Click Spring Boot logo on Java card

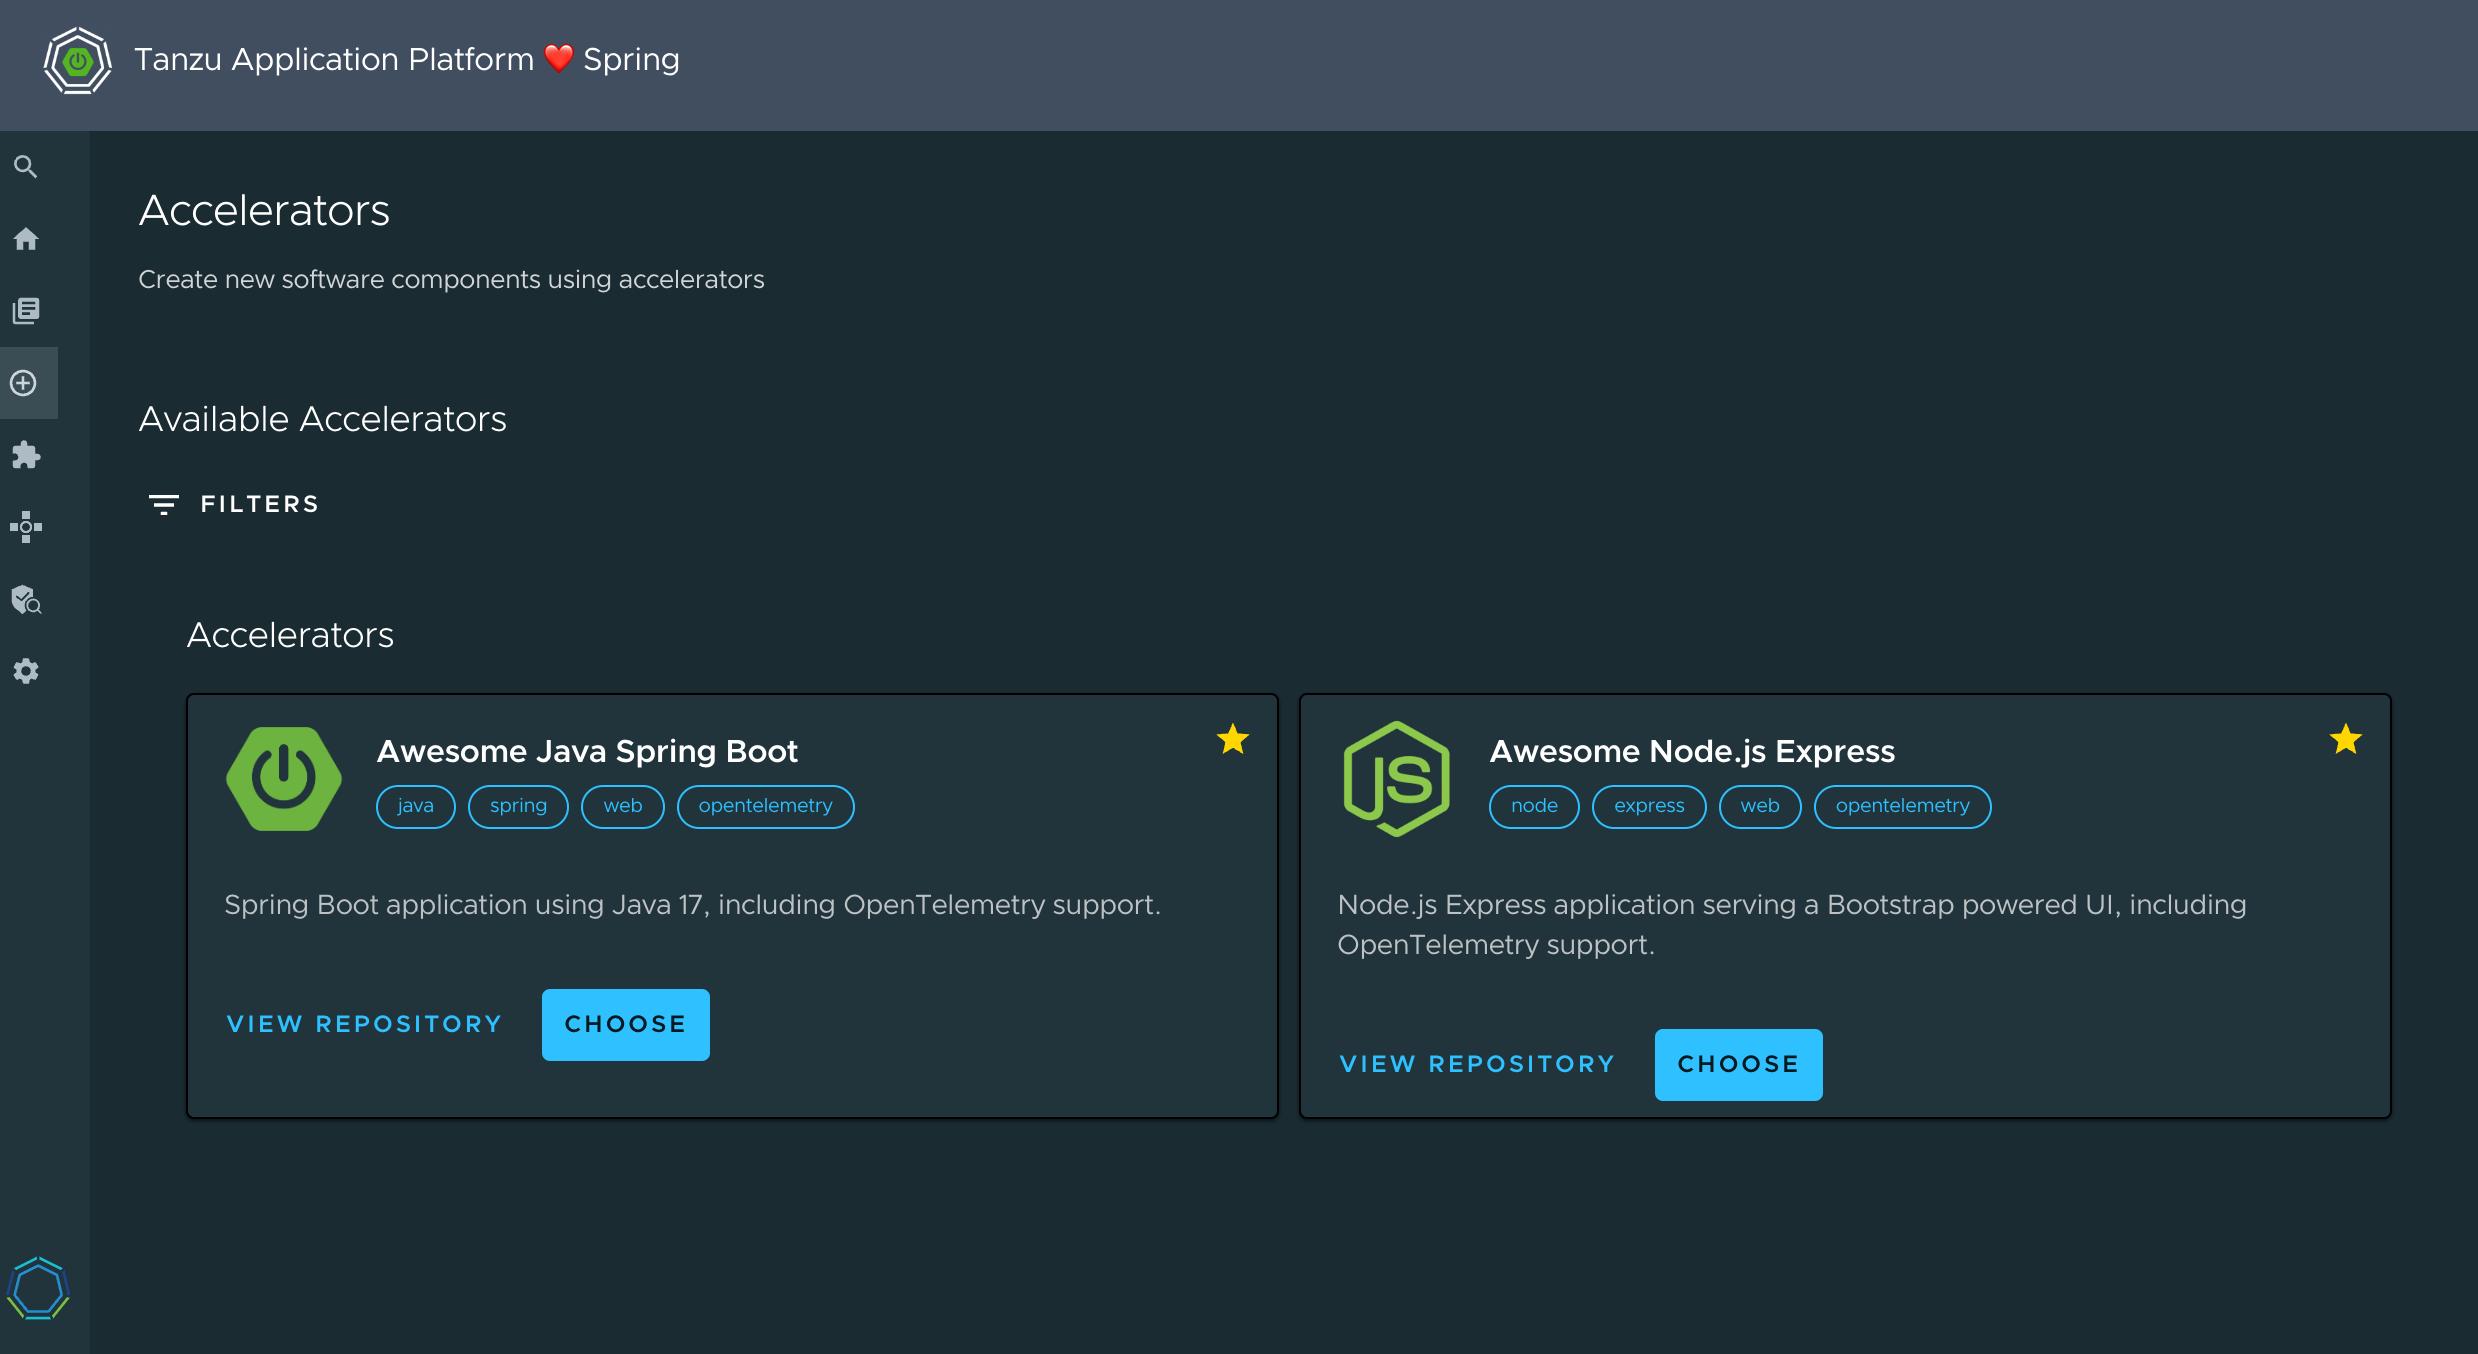click(x=284, y=778)
